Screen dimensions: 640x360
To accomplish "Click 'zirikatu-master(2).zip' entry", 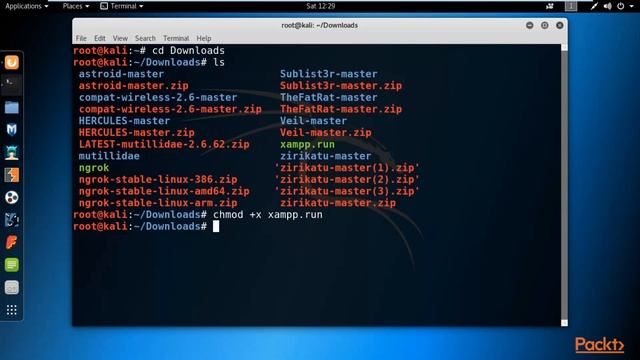I will click(x=347, y=179).
